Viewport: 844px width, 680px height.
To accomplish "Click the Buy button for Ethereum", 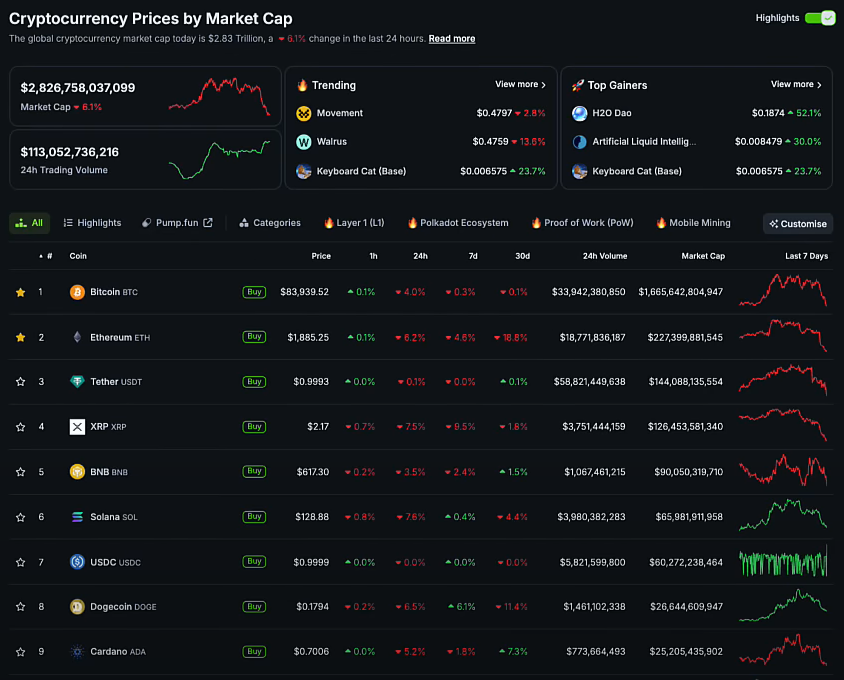I will 254,337.
